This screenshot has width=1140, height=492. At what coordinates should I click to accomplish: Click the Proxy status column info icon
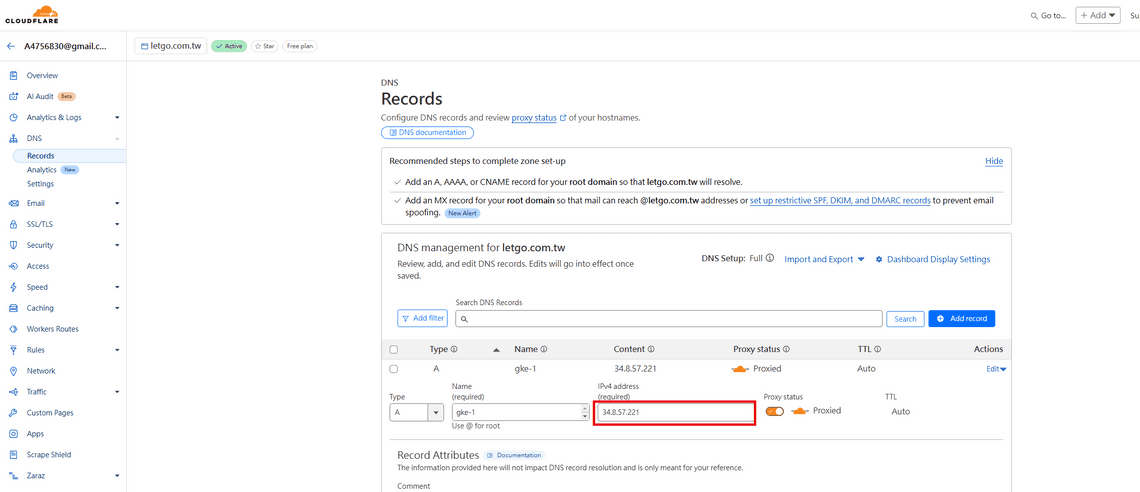click(786, 350)
